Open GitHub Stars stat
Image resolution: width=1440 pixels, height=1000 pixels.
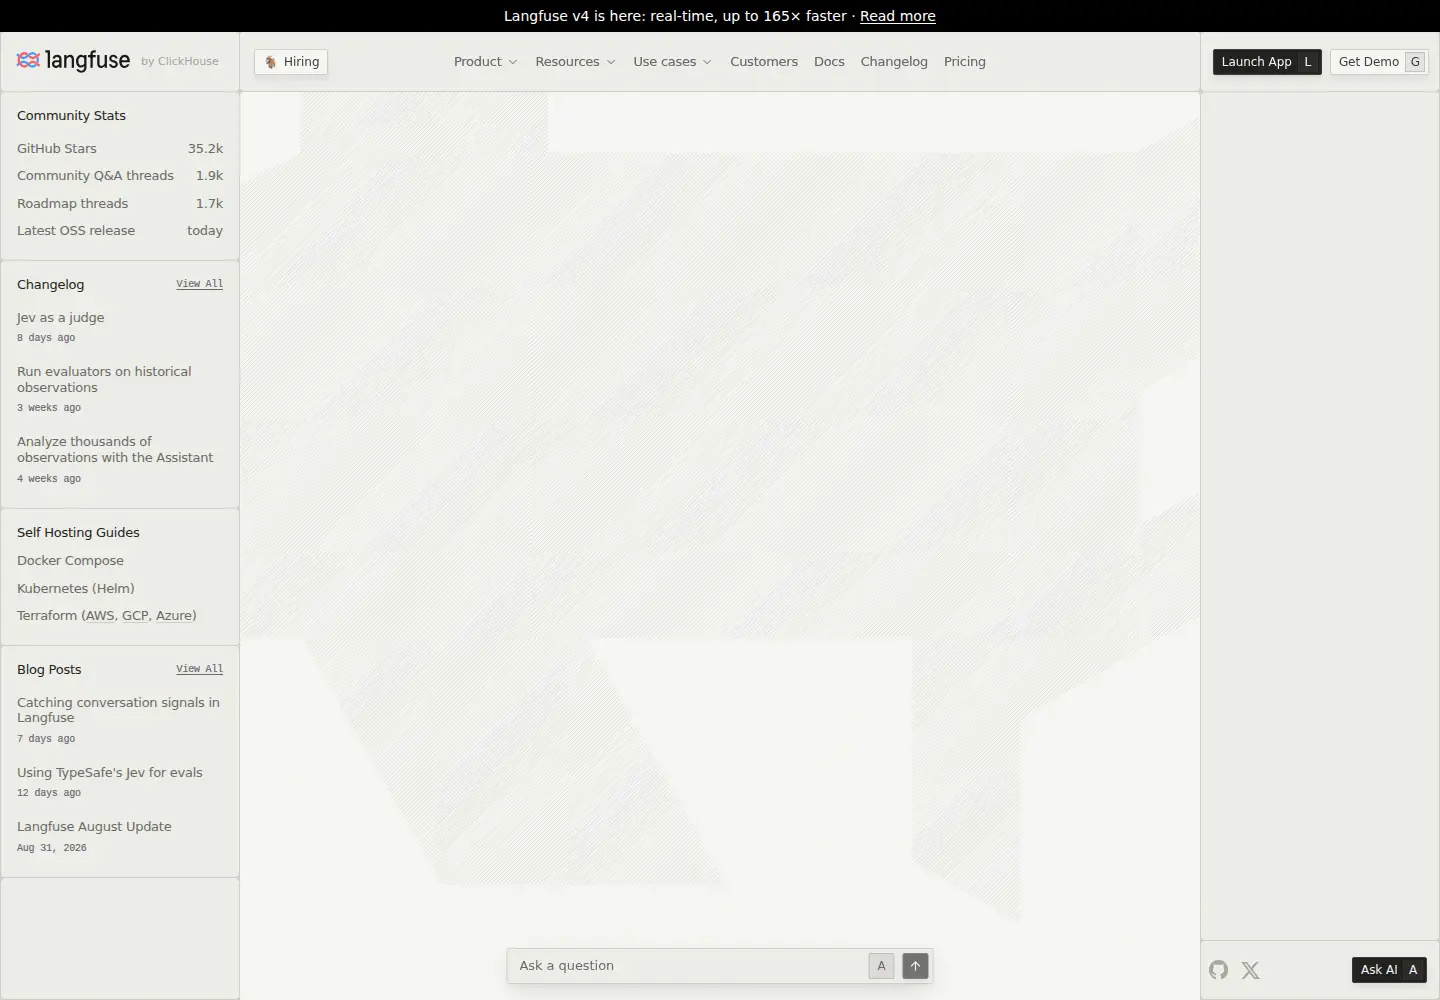[x=120, y=148]
